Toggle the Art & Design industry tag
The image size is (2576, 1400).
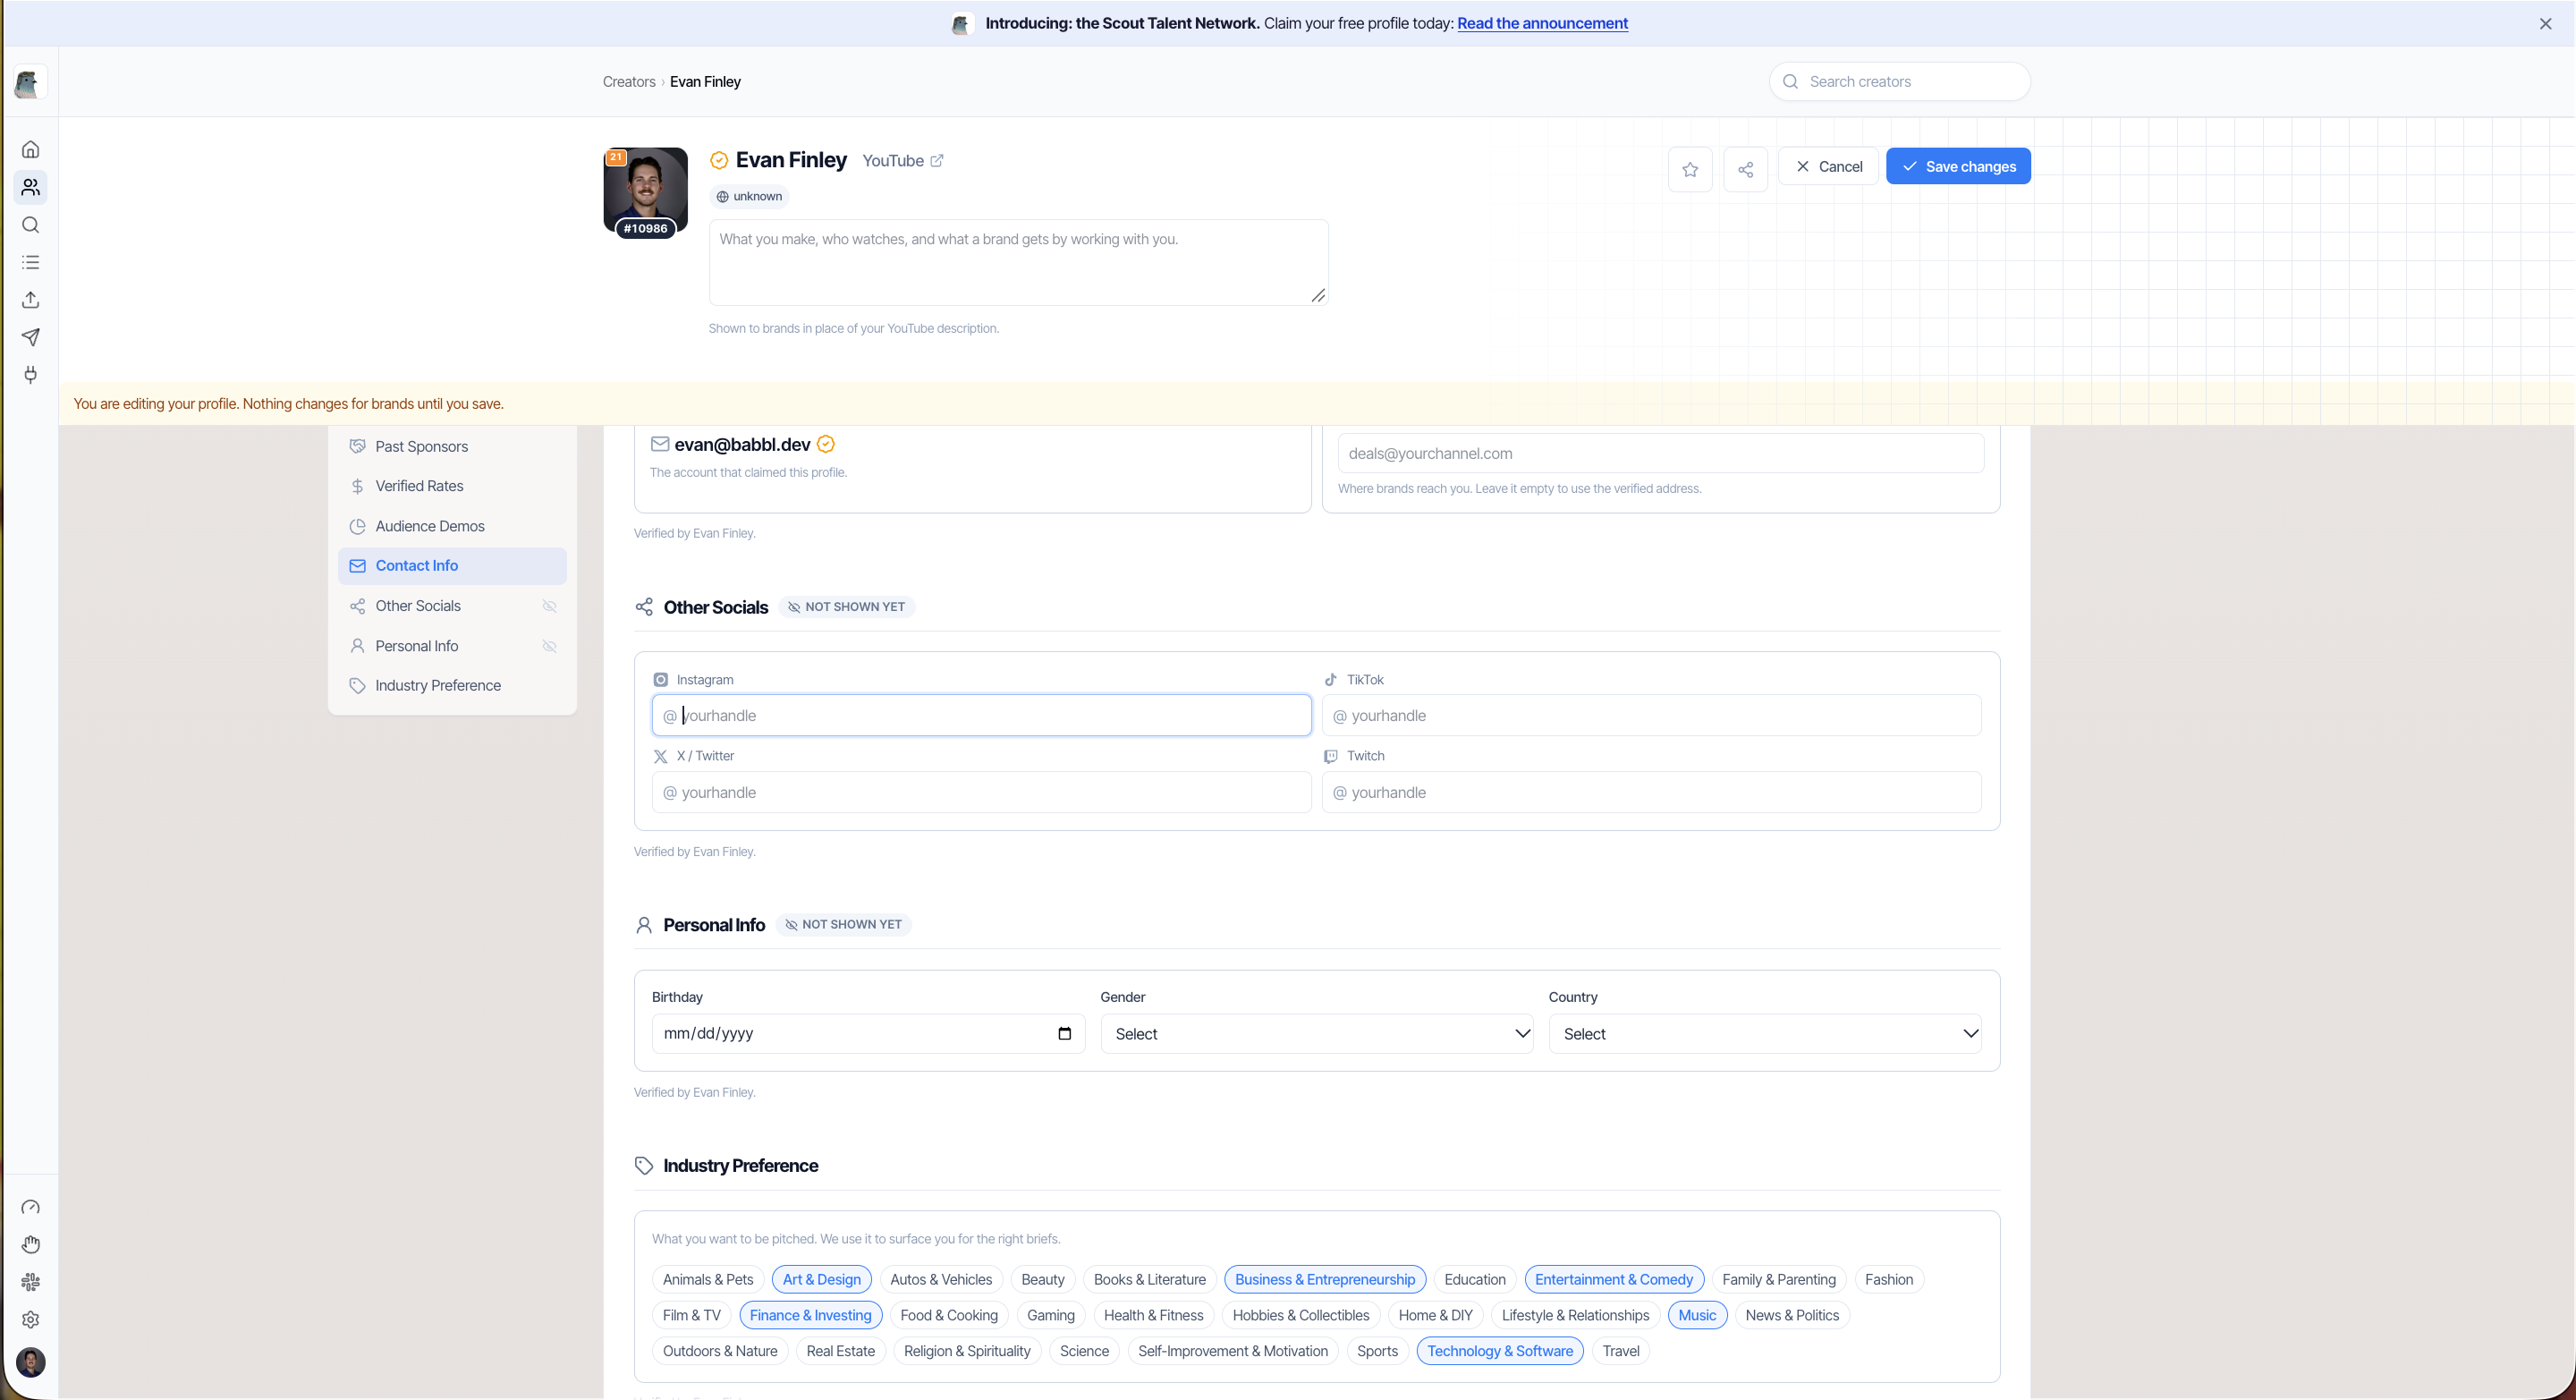(821, 1279)
